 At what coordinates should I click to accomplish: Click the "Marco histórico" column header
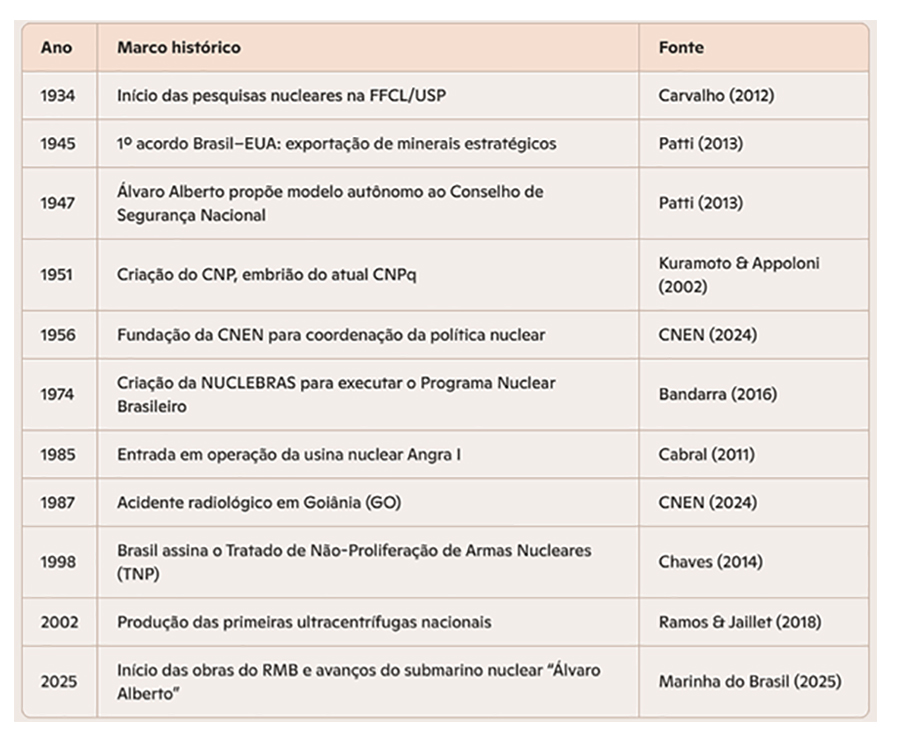pos(178,47)
